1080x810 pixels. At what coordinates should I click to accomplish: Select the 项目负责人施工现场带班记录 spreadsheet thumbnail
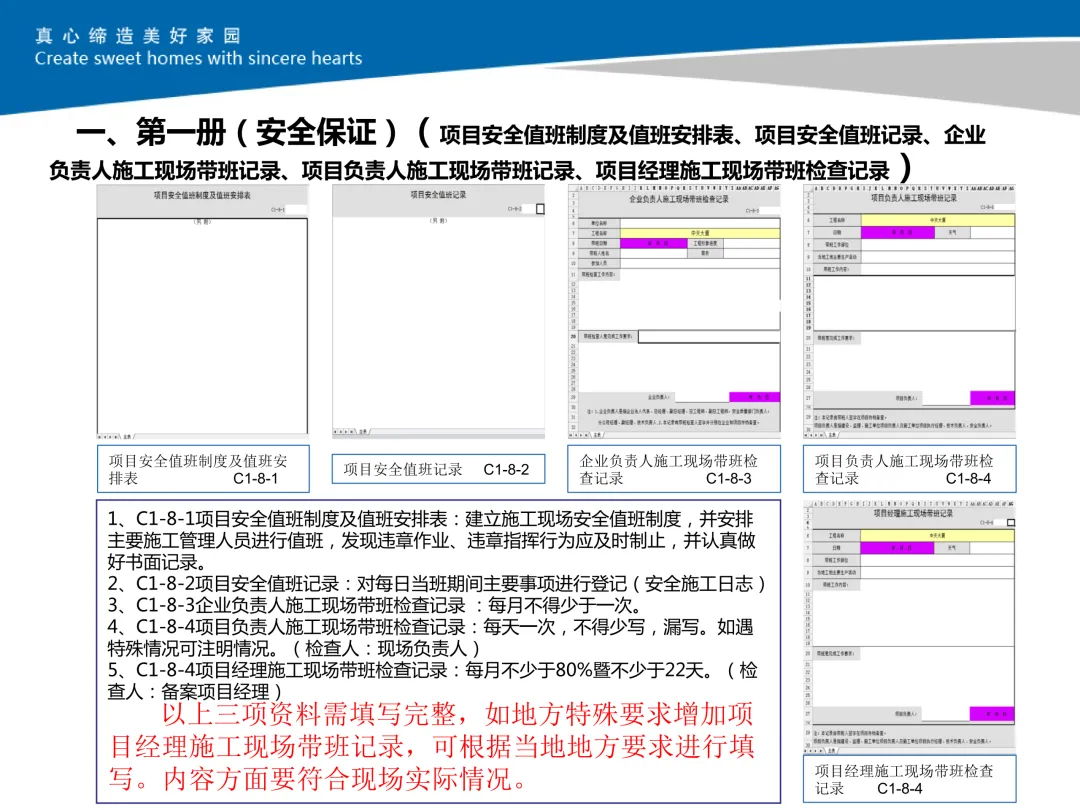click(909, 311)
